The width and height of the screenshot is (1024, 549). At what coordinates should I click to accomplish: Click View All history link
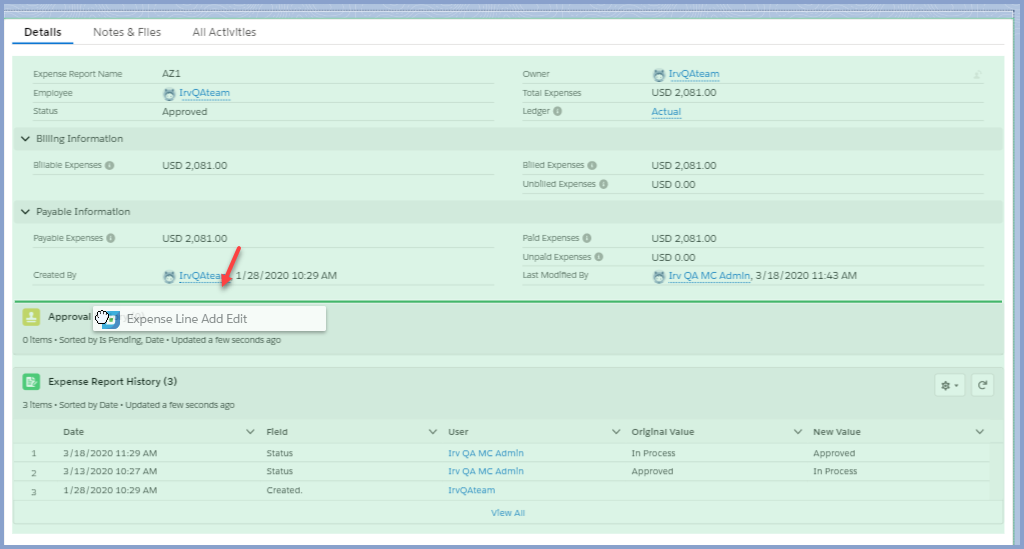point(508,512)
